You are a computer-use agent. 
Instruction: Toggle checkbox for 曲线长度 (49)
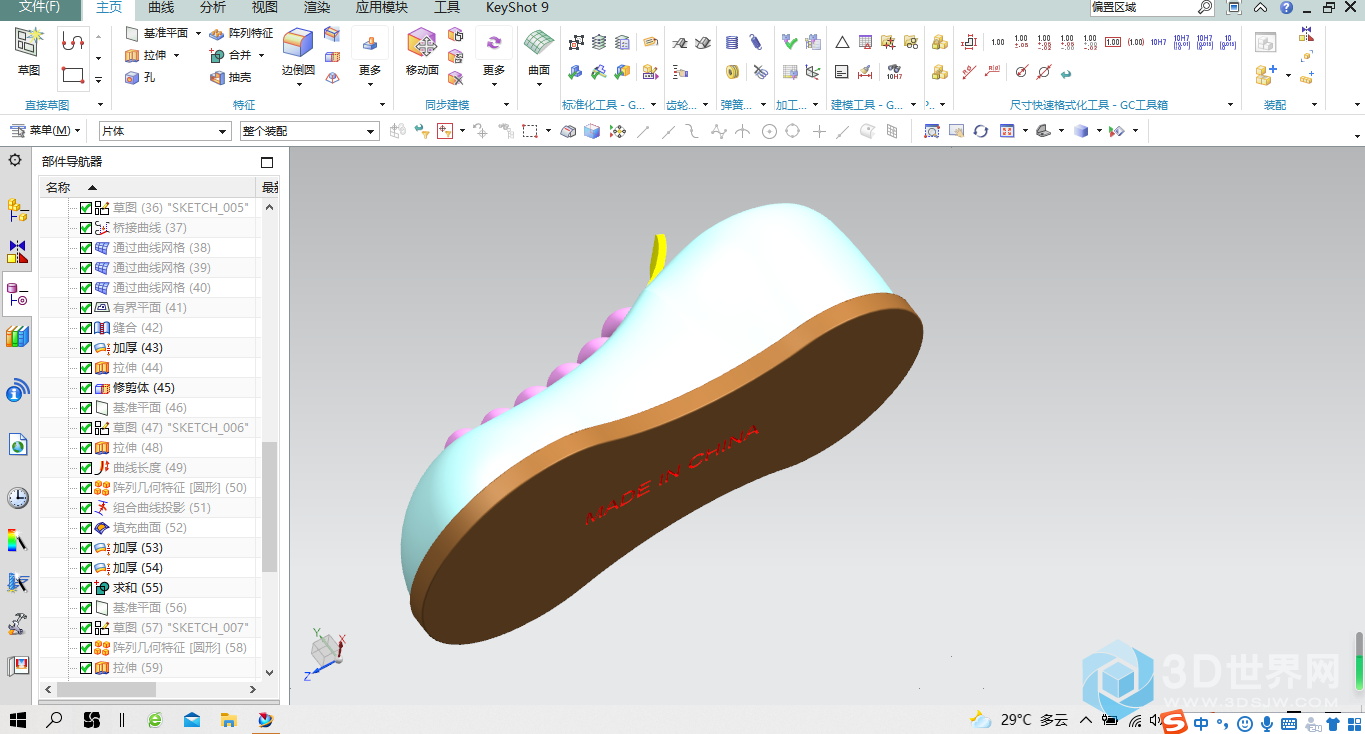click(85, 468)
